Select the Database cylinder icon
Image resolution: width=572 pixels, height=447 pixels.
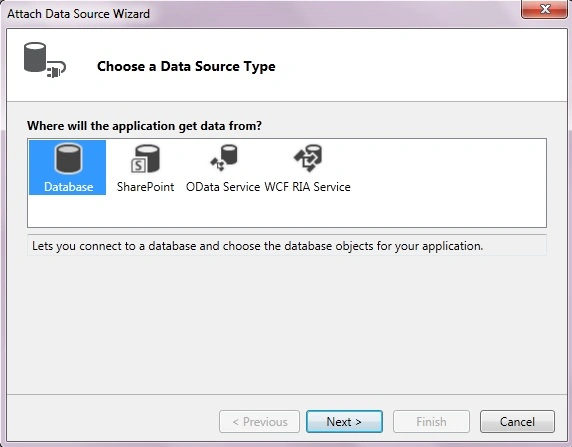coord(68,158)
